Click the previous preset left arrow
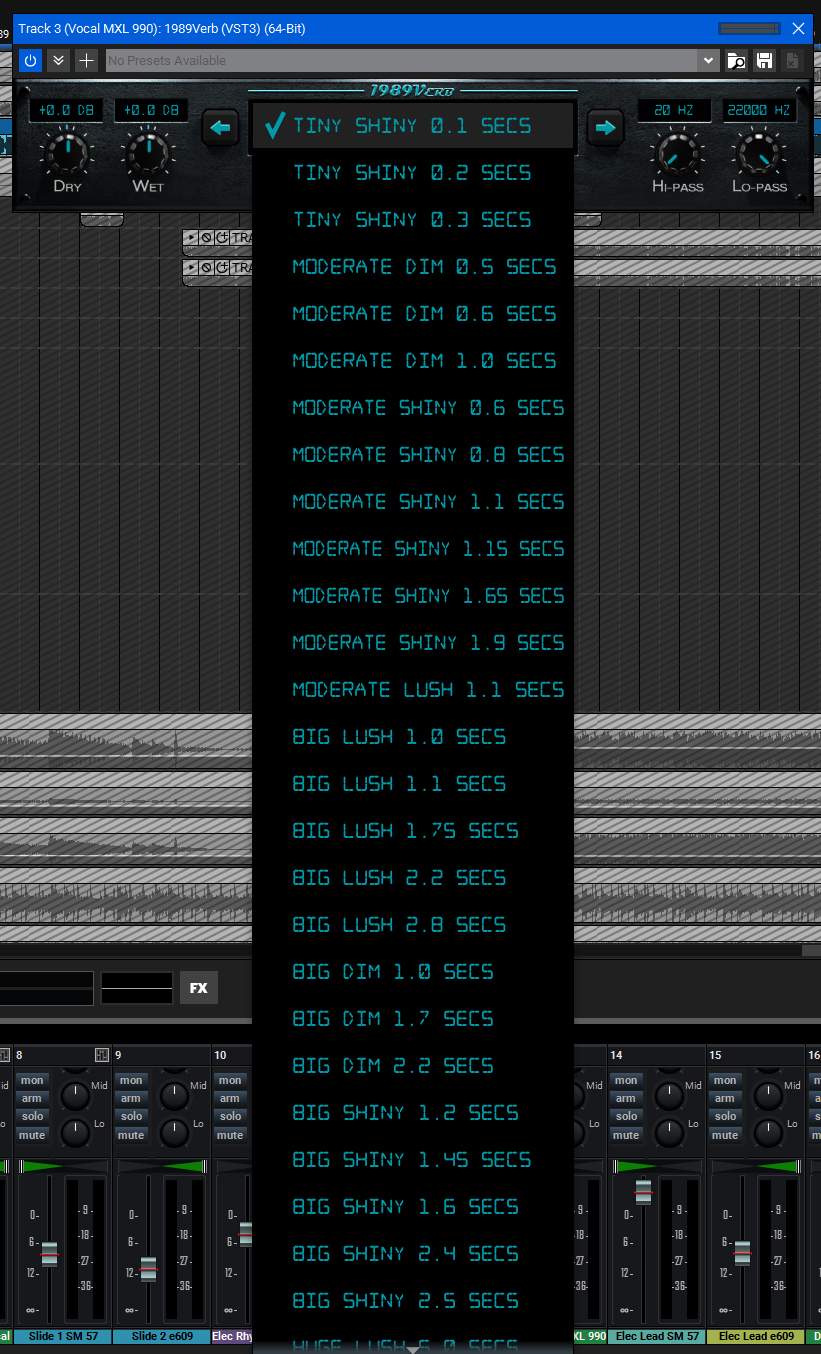Image resolution: width=821 pixels, height=1354 pixels. [220, 128]
